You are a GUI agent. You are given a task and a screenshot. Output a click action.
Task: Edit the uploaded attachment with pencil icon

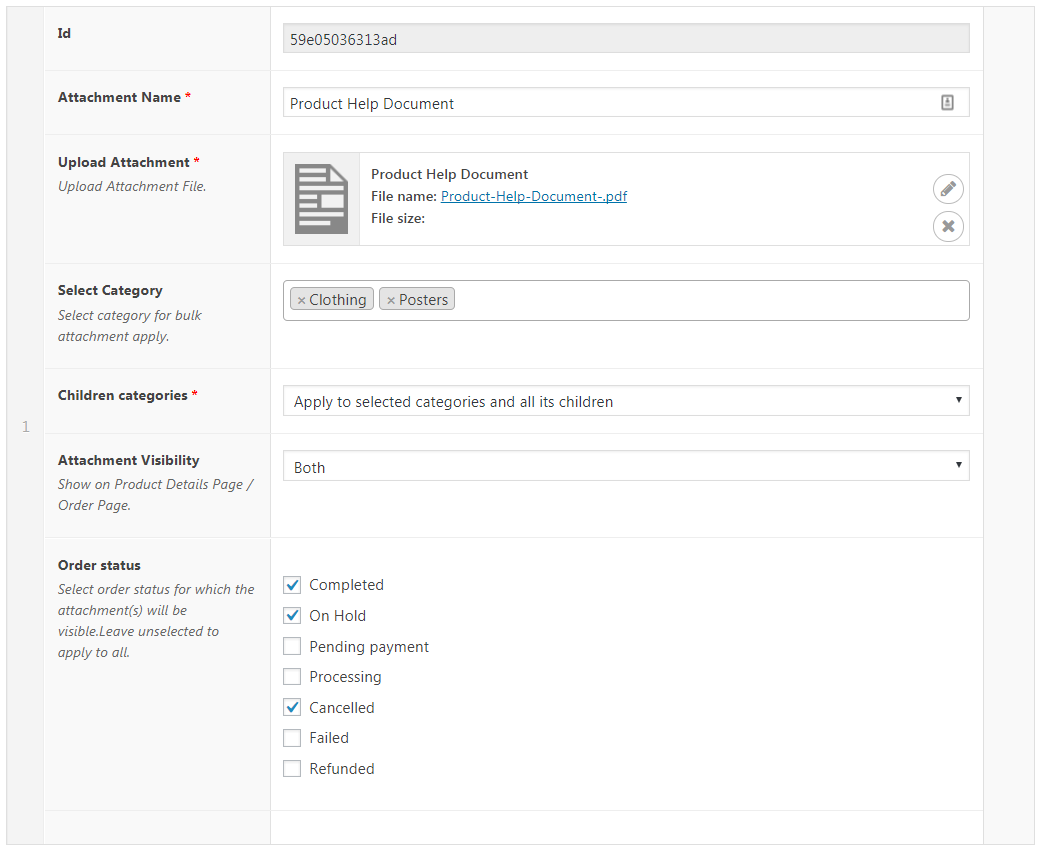click(x=948, y=189)
